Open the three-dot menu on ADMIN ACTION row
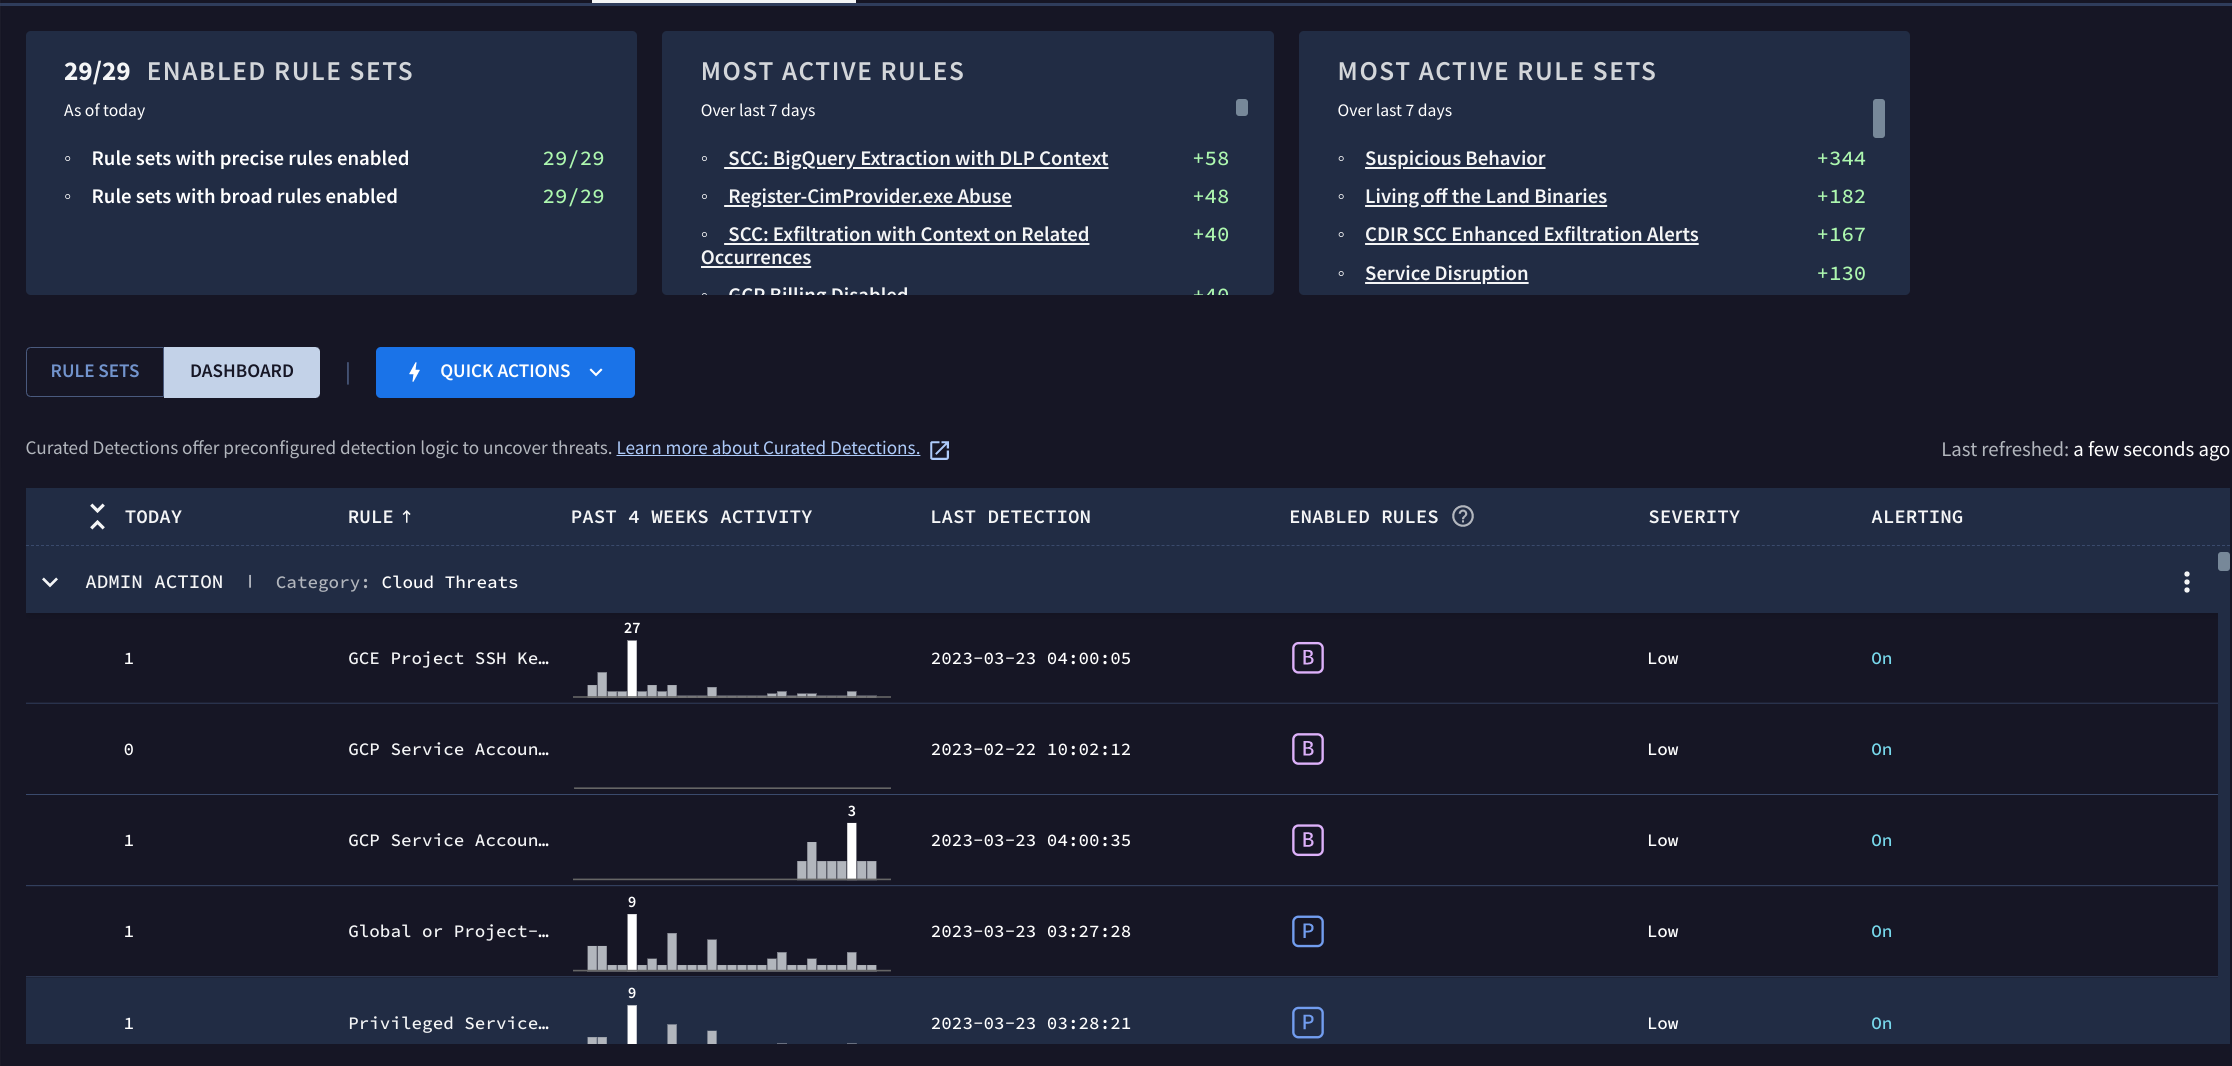The height and width of the screenshot is (1066, 2232). tap(2186, 581)
